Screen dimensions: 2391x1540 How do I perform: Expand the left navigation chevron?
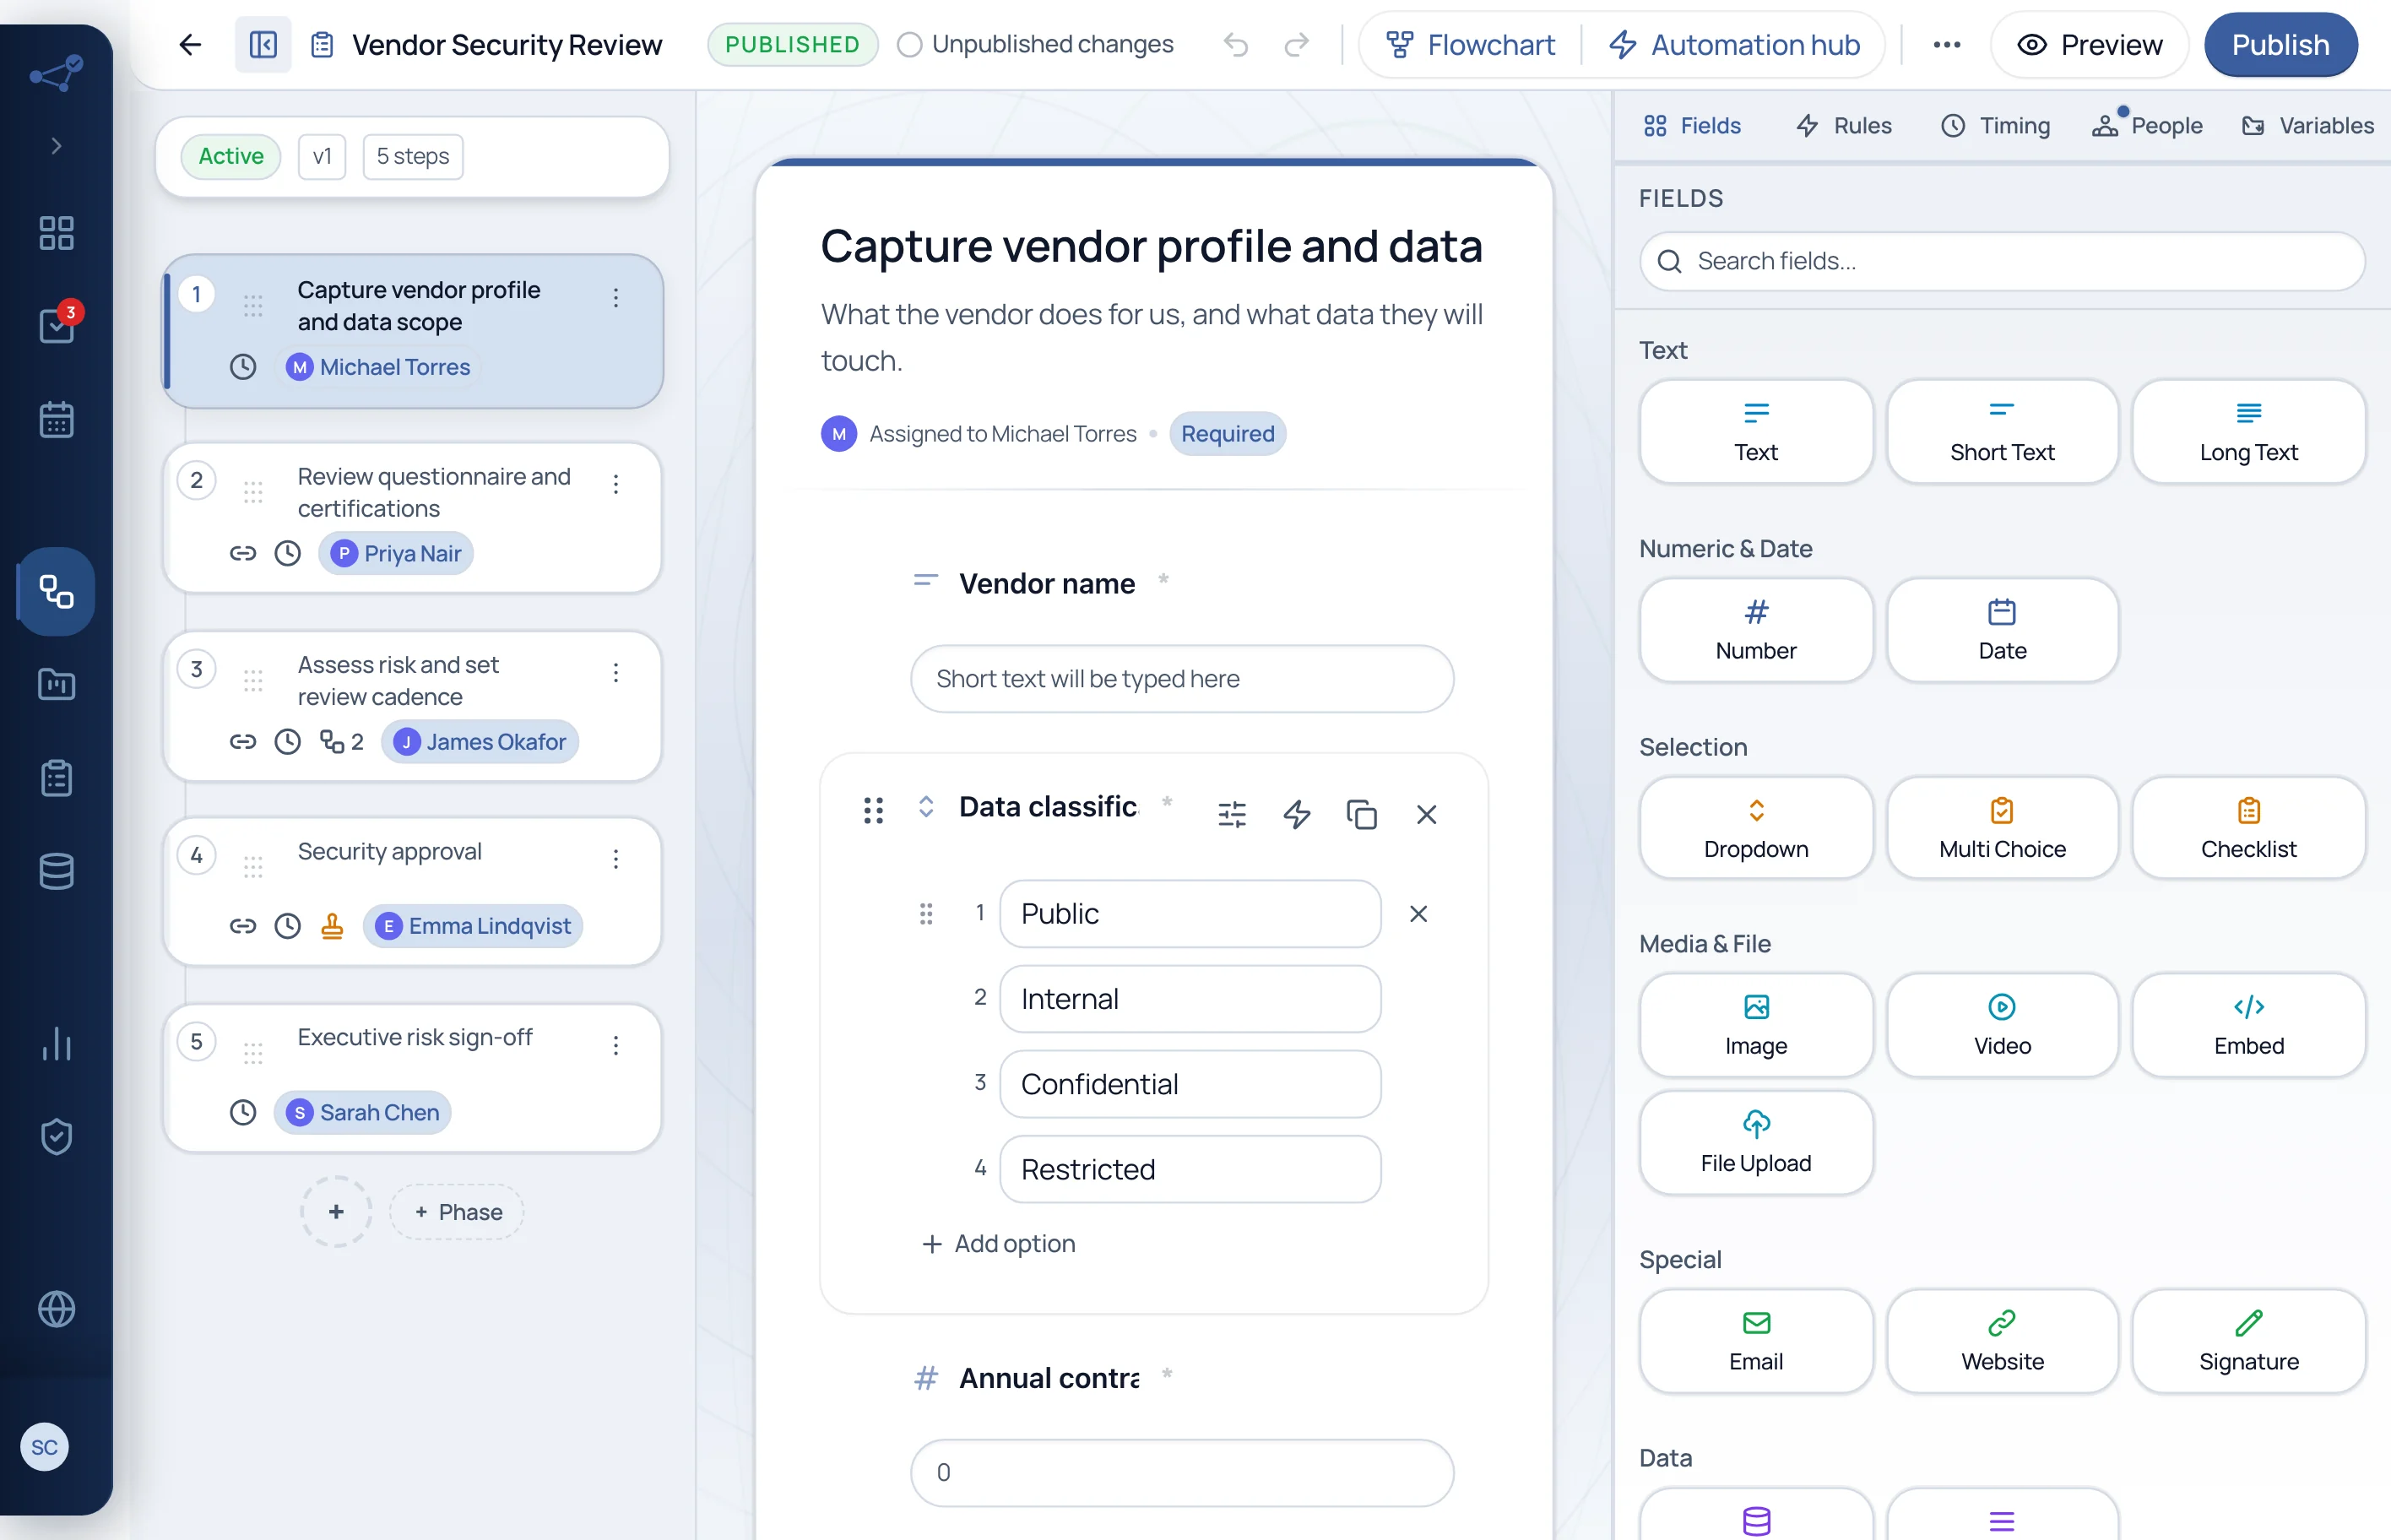[56, 146]
